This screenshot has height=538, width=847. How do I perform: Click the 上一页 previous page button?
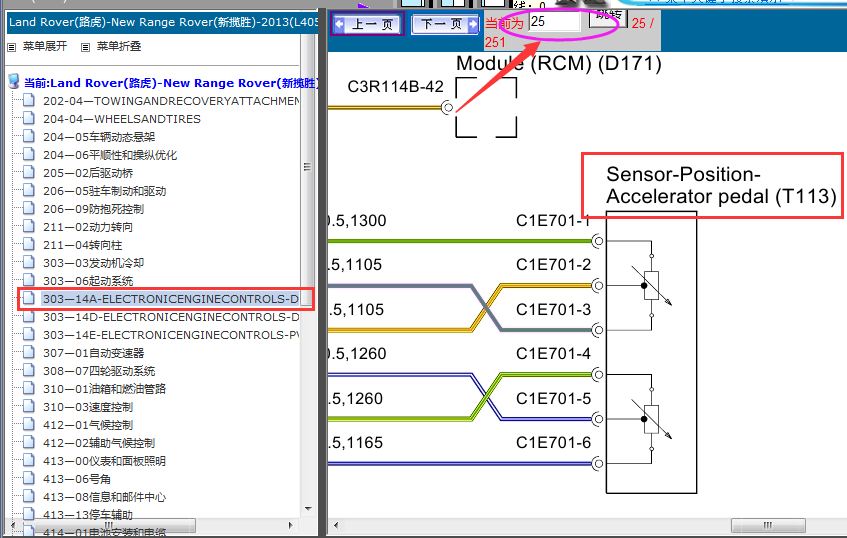click(x=367, y=24)
